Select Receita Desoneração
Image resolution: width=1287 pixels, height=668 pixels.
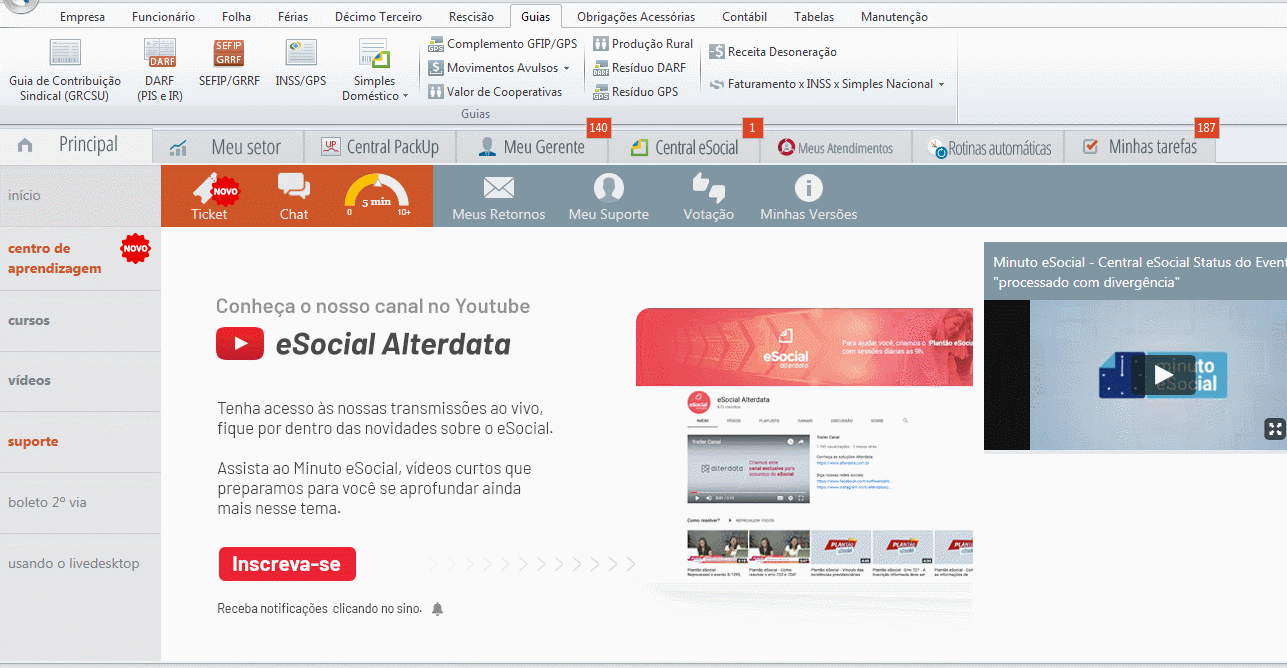tap(773, 52)
